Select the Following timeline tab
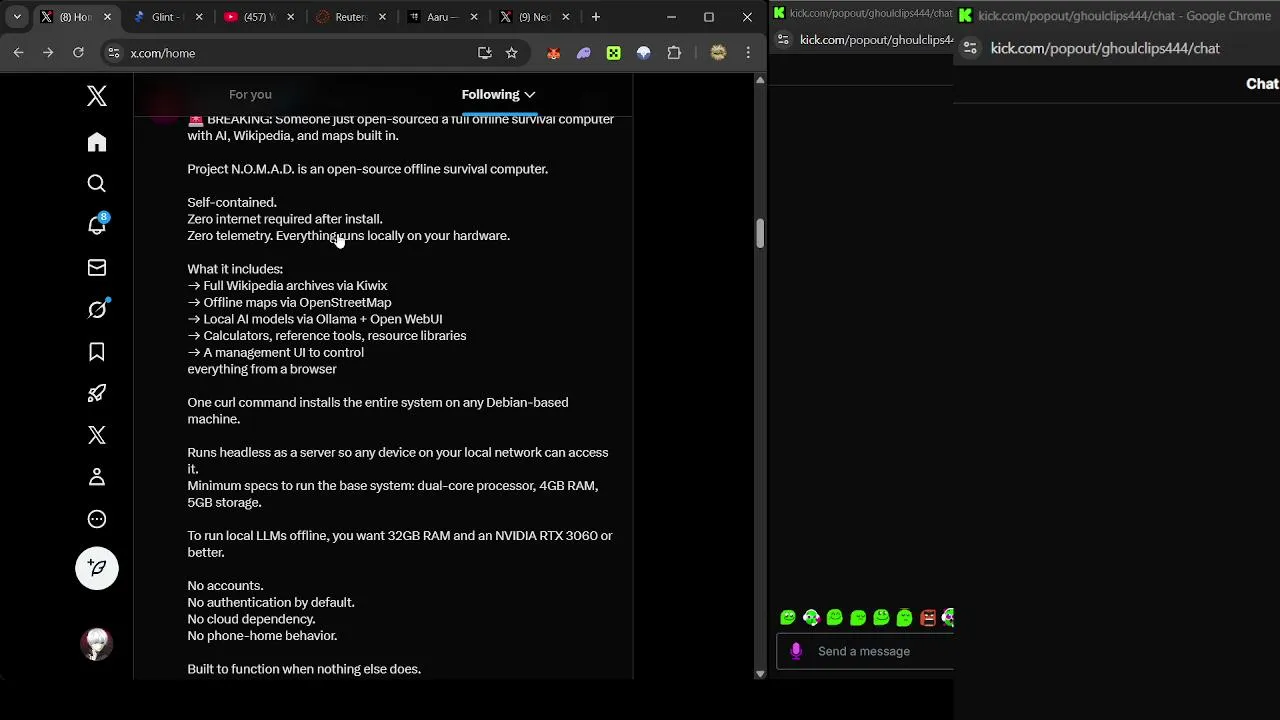The image size is (1280, 720). point(490,94)
